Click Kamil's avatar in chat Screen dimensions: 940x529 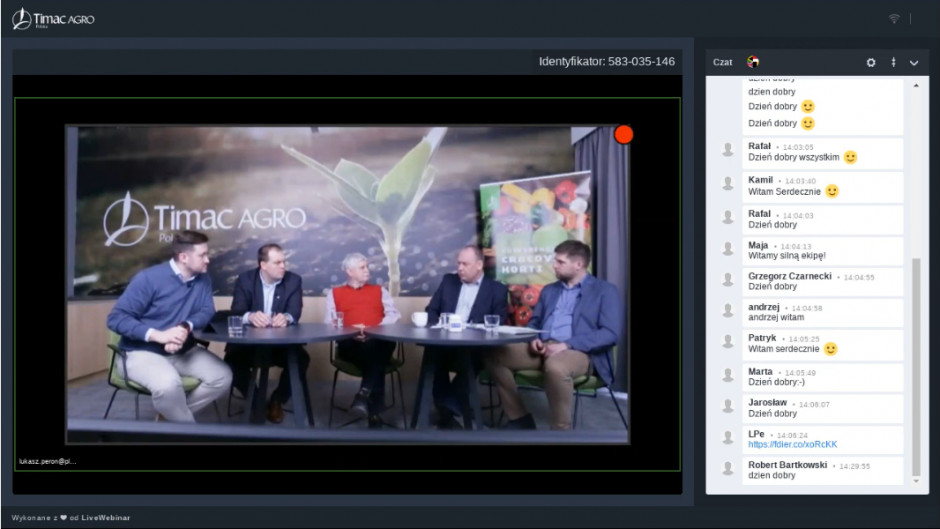(x=728, y=183)
